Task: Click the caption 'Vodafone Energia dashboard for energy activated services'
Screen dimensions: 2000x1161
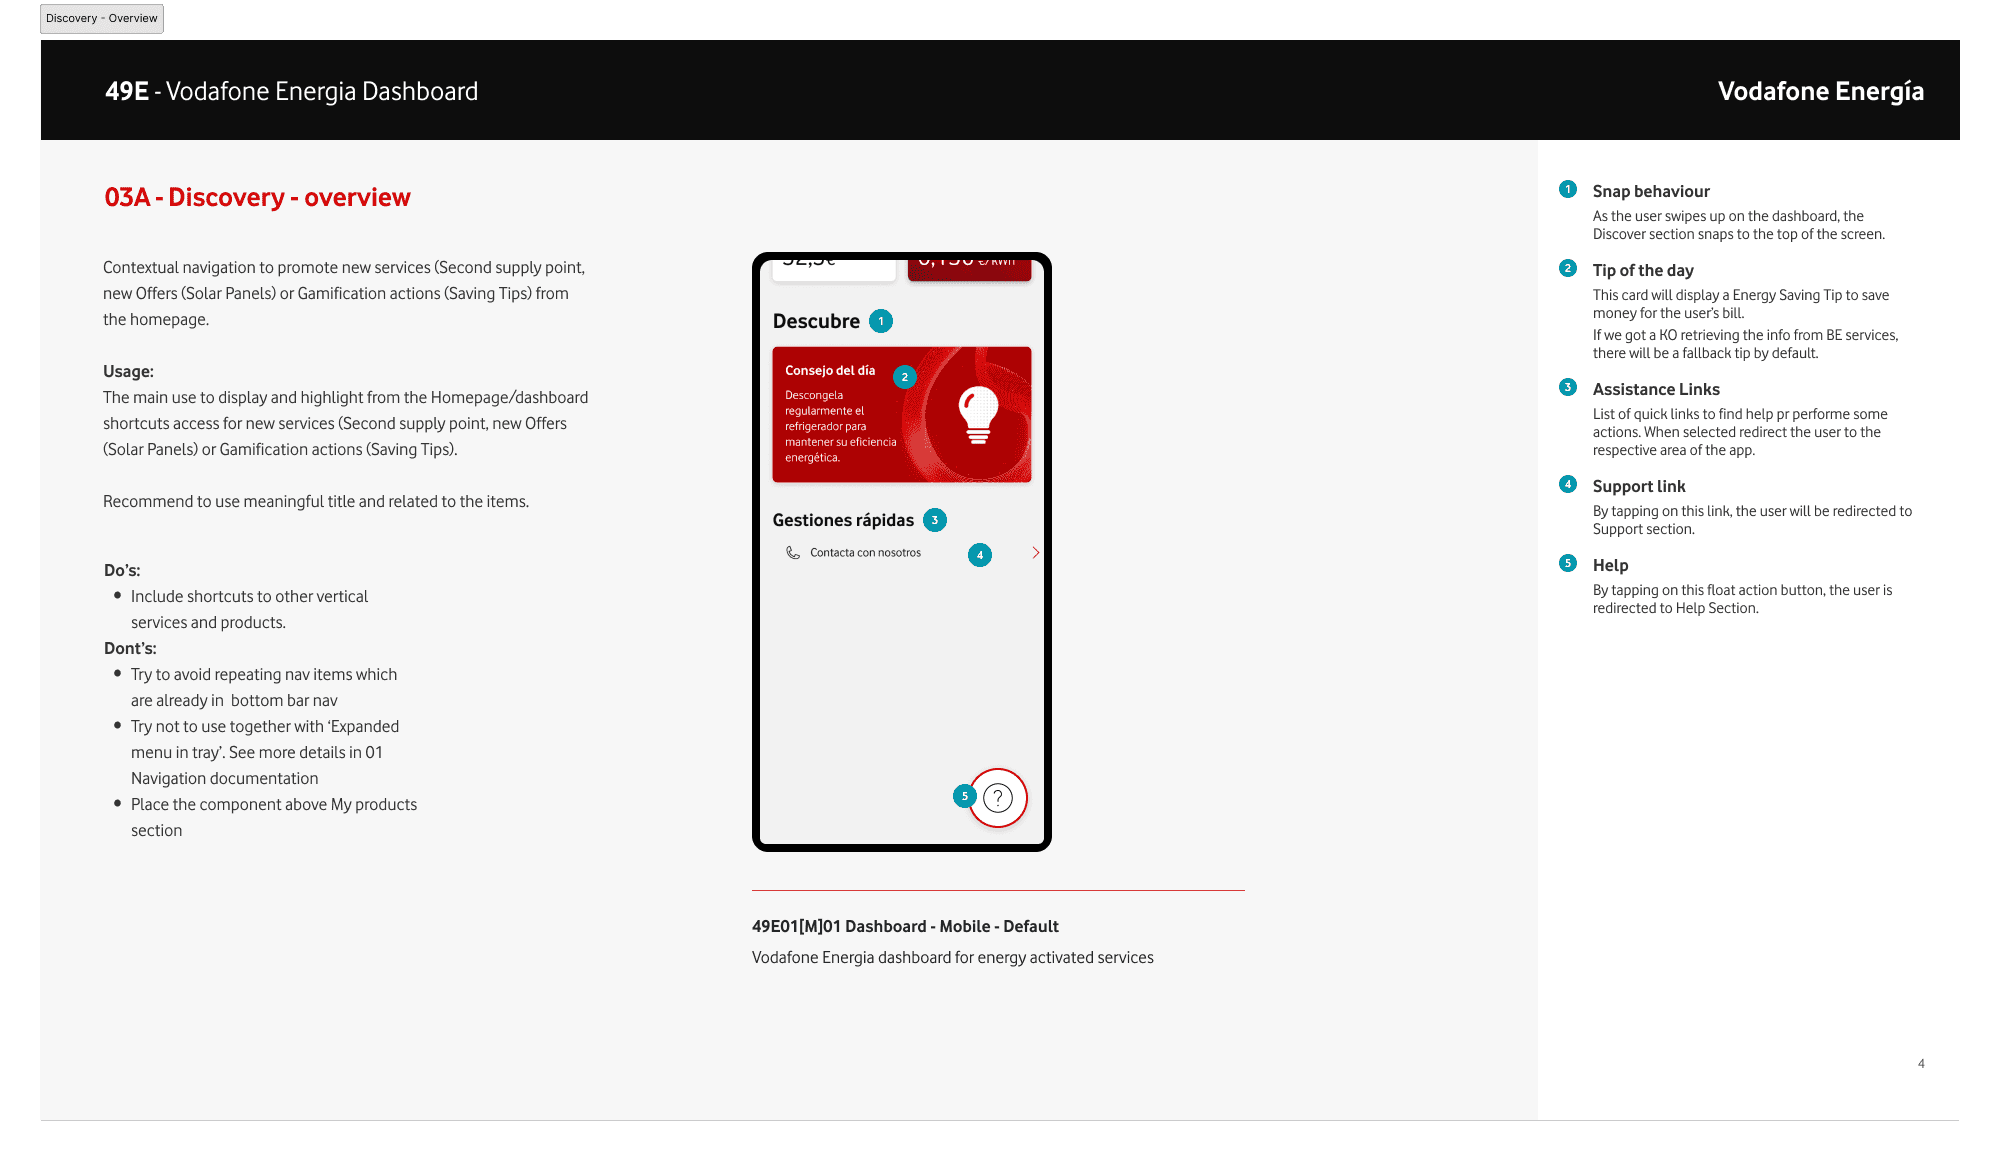Action: click(953, 957)
